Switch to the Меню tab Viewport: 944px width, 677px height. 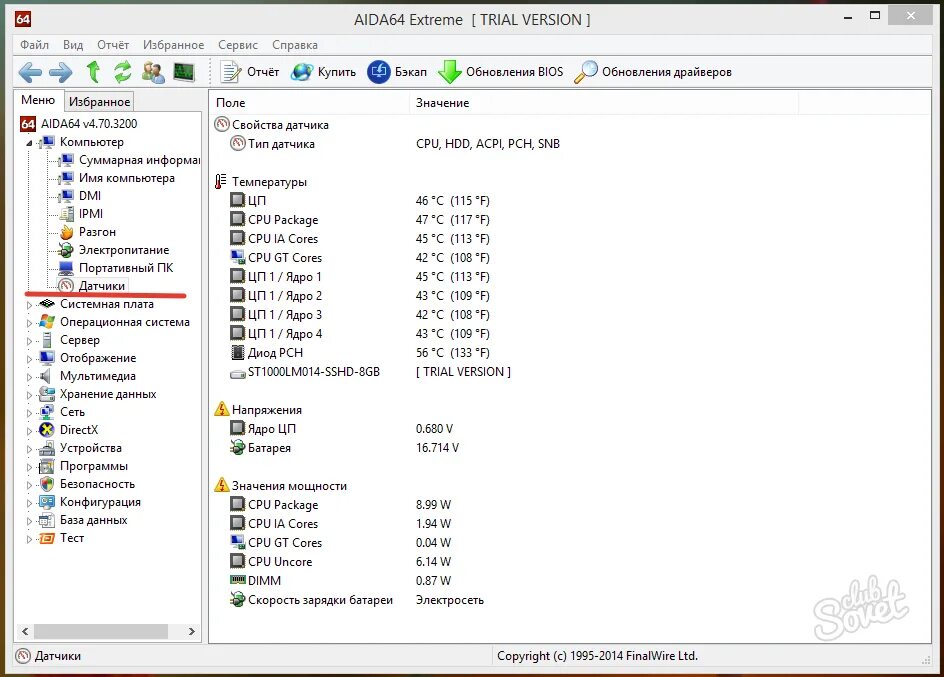[x=38, y=100]
